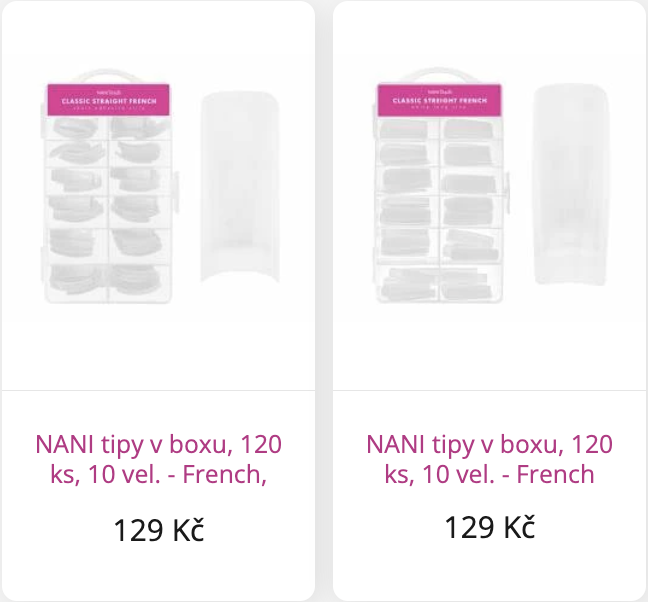Screen dimensions: 648x602
Task: Click the top-left compartment of the left box
Action: pyautogui.click(x=76, y=128)
